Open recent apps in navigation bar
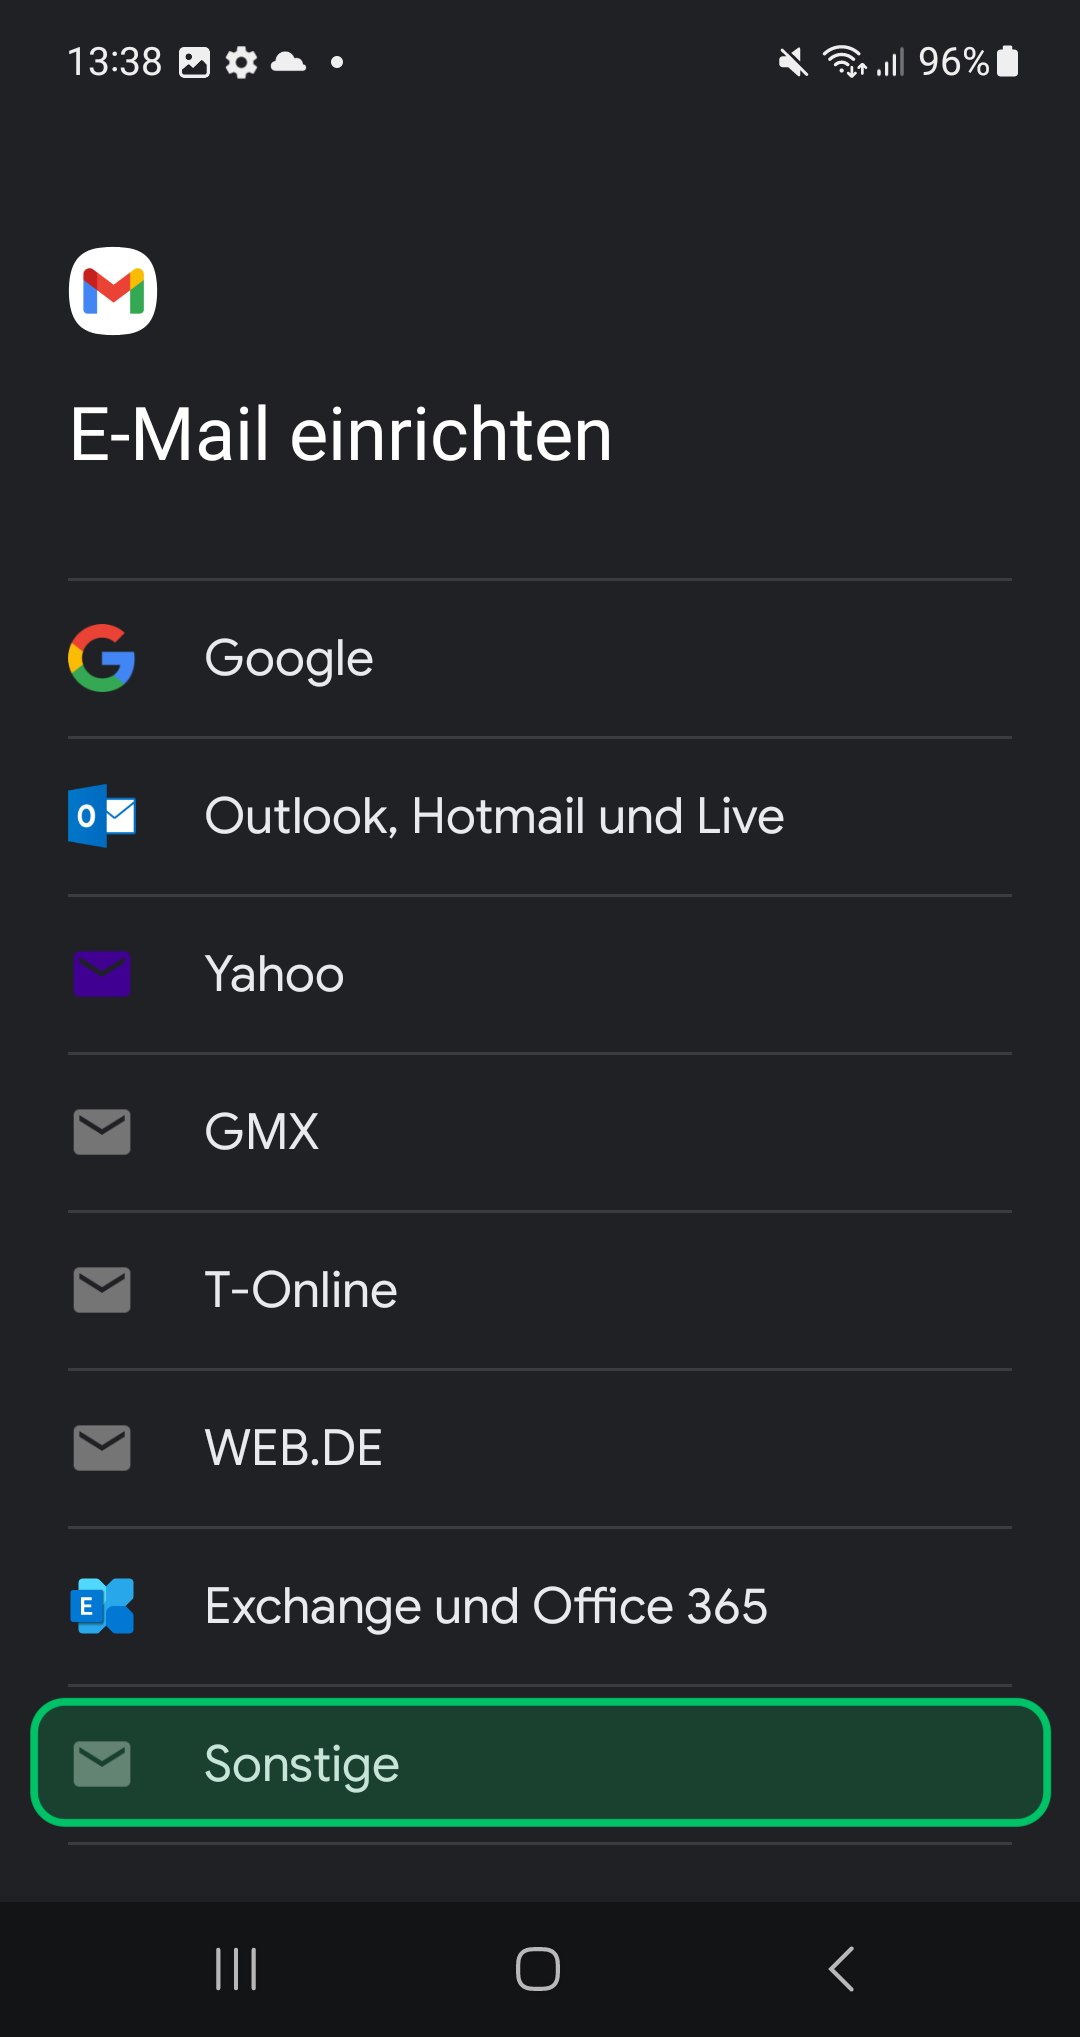Screen dimensions: 1080x2037 point(237,1969)
